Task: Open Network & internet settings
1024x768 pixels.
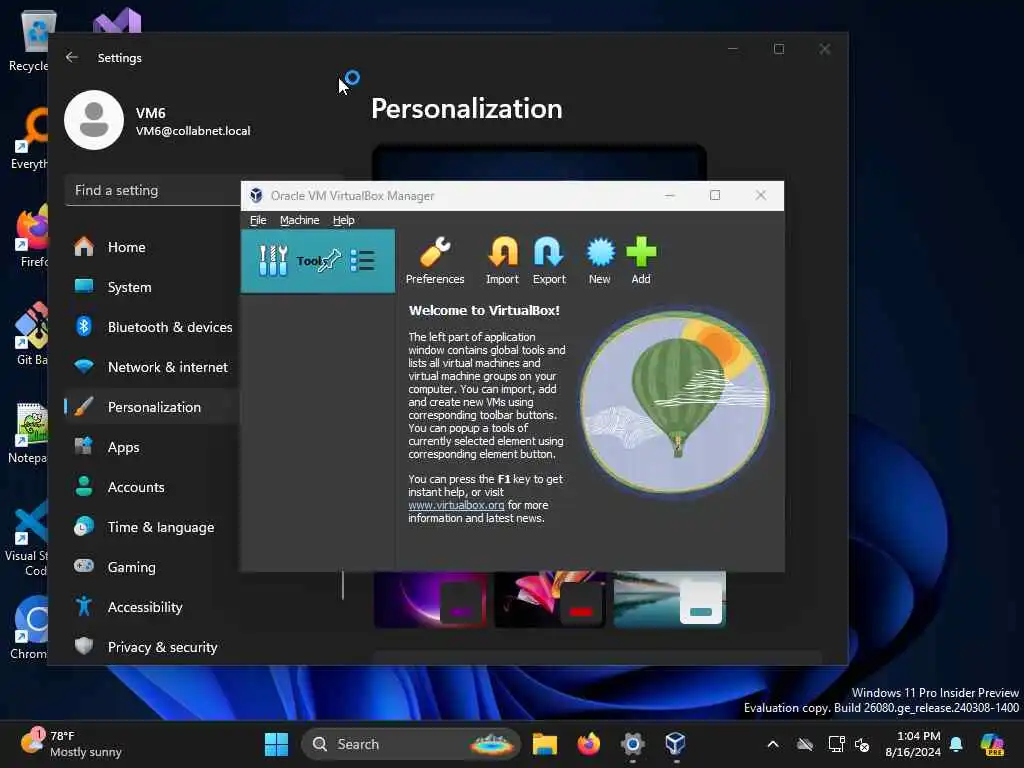Action: [152, 367]
